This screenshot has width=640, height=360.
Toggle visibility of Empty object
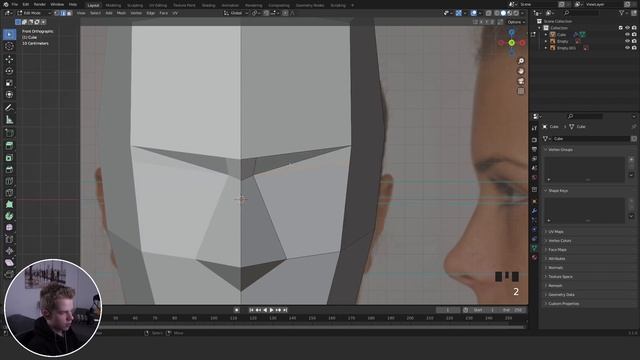click(x=627, y=41)
